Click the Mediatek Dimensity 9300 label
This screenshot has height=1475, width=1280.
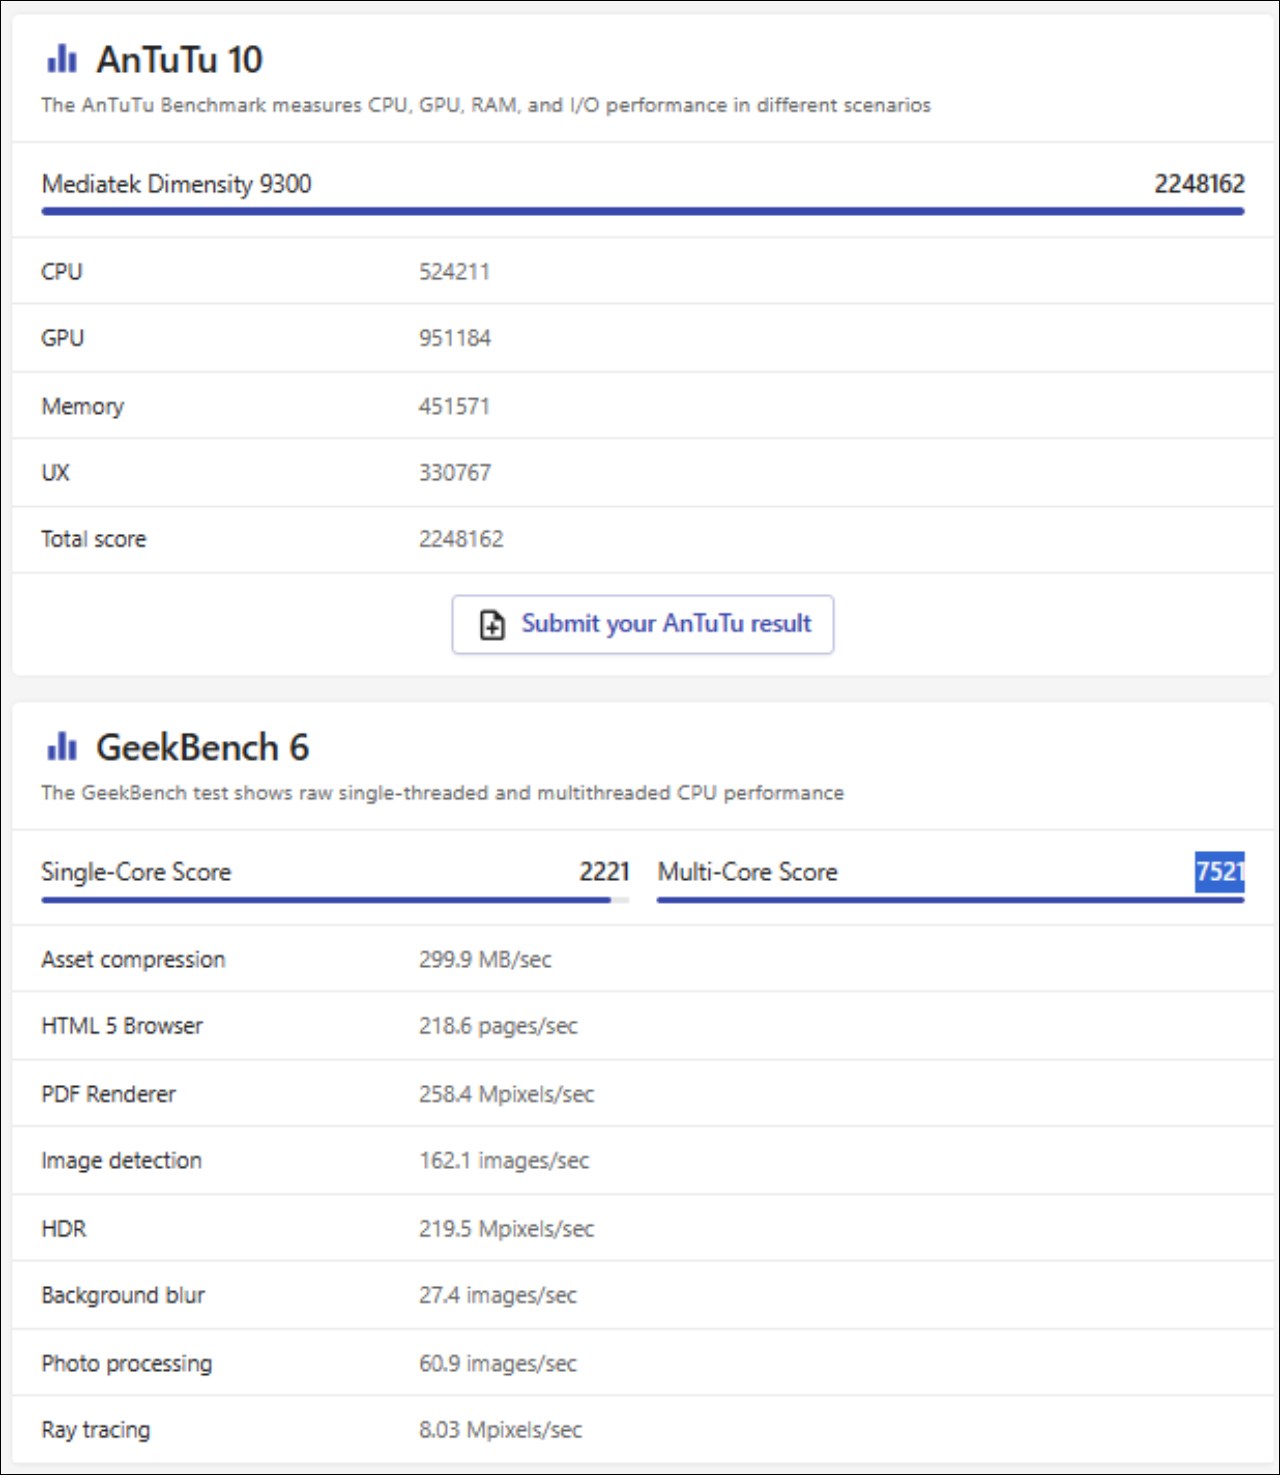(x=176, y=184)
